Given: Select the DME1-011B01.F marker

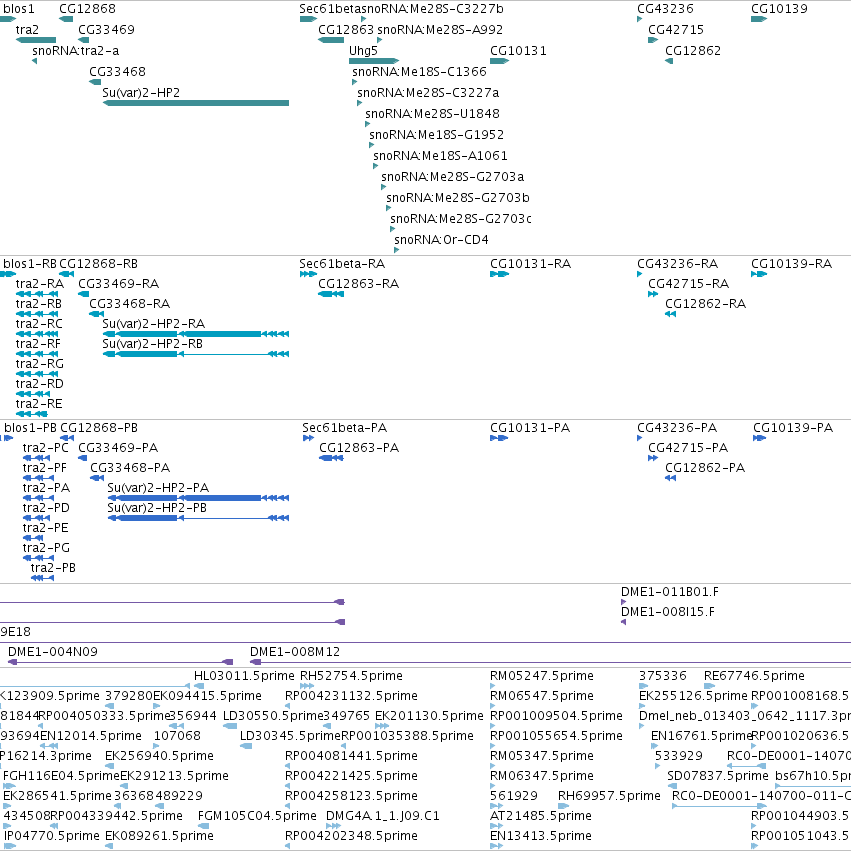Looking at the screenshot, I should tap(624, 602).
